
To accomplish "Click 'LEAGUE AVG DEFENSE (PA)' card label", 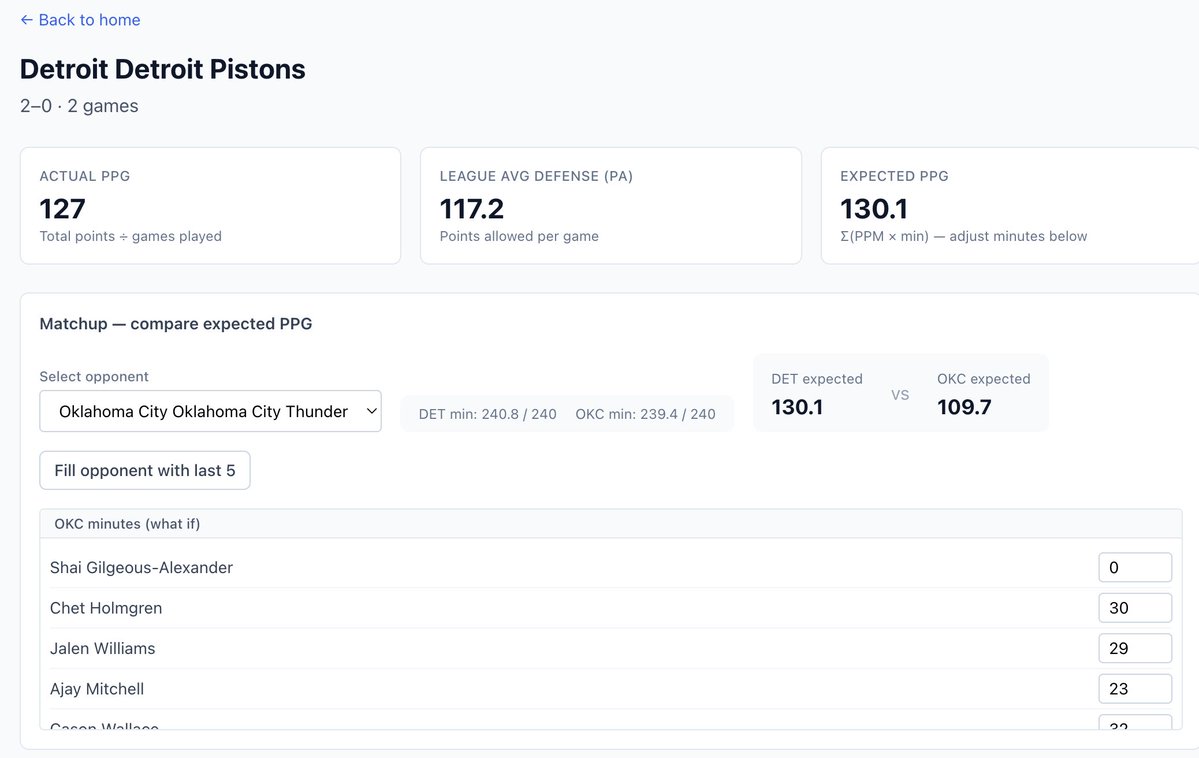I will (536, 176).
